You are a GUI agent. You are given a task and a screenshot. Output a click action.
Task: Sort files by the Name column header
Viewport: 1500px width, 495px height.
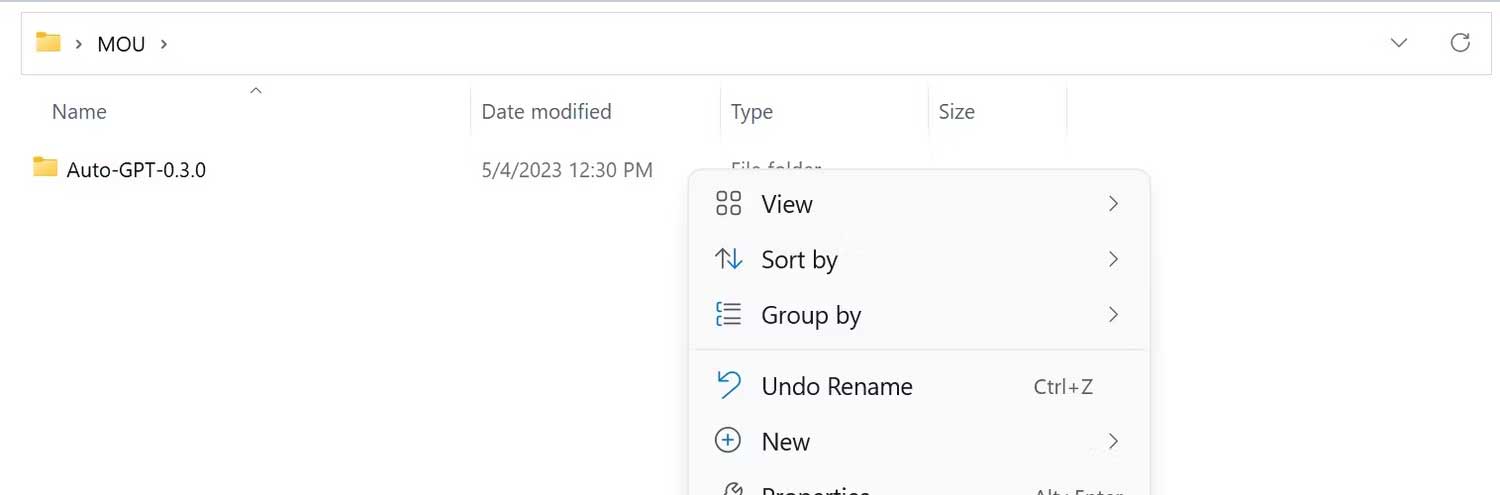79,112
